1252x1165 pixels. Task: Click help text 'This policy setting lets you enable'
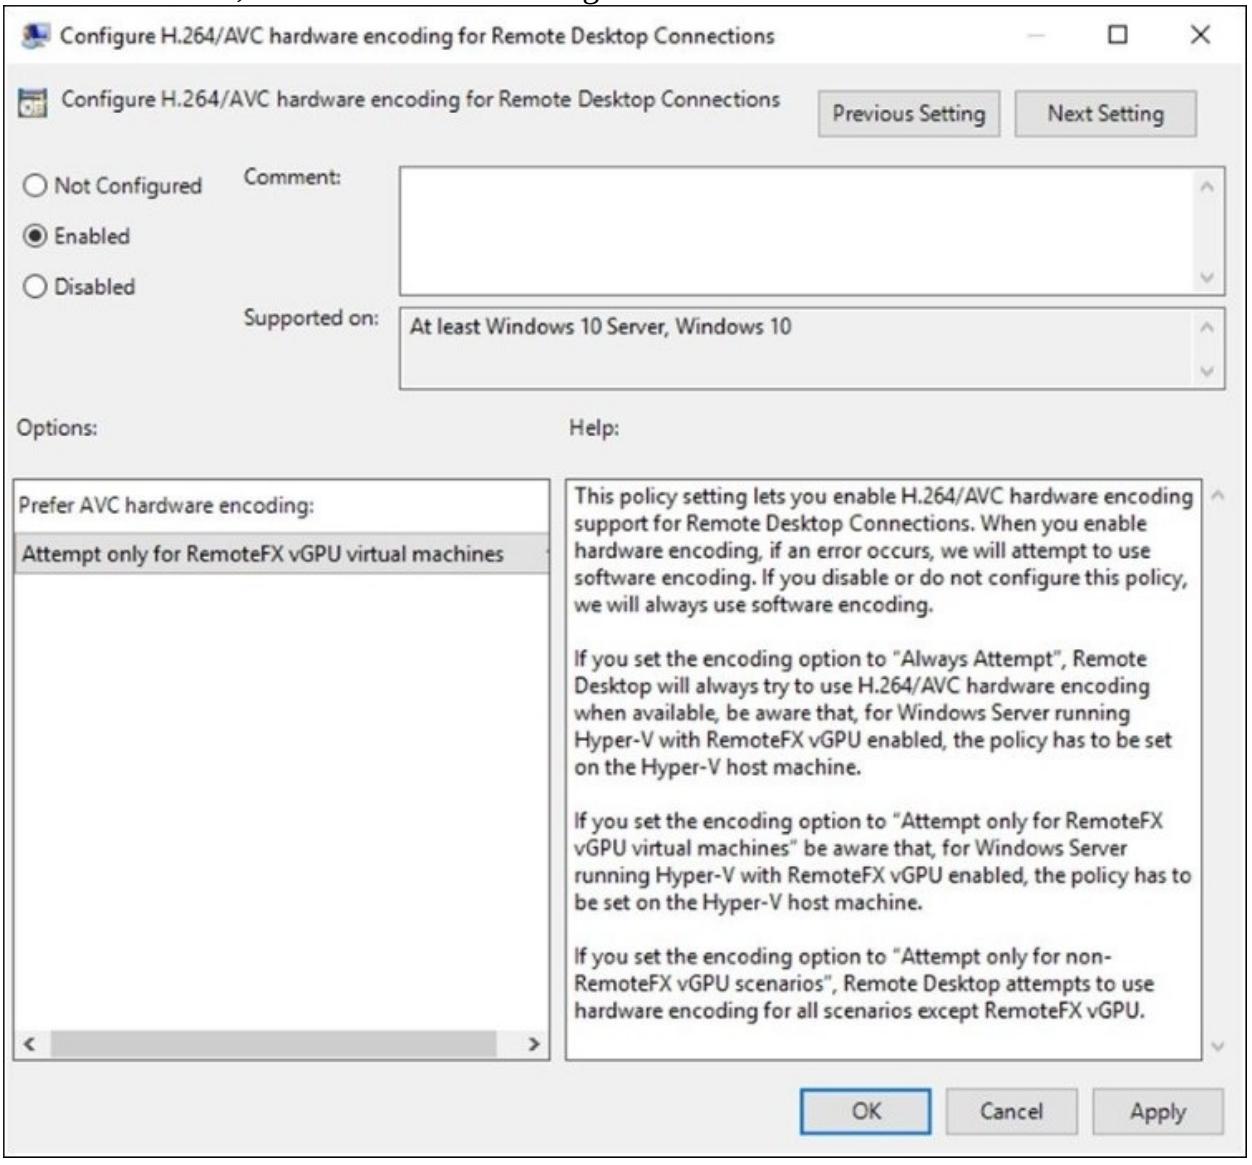coord(735,497)
